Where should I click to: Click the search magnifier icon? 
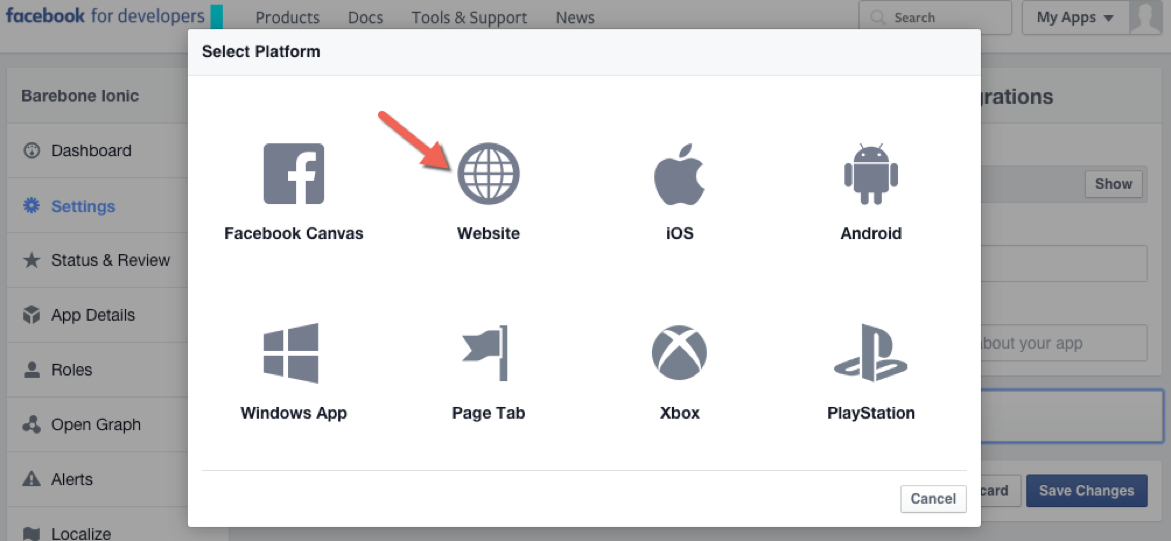tap(878, 17)
